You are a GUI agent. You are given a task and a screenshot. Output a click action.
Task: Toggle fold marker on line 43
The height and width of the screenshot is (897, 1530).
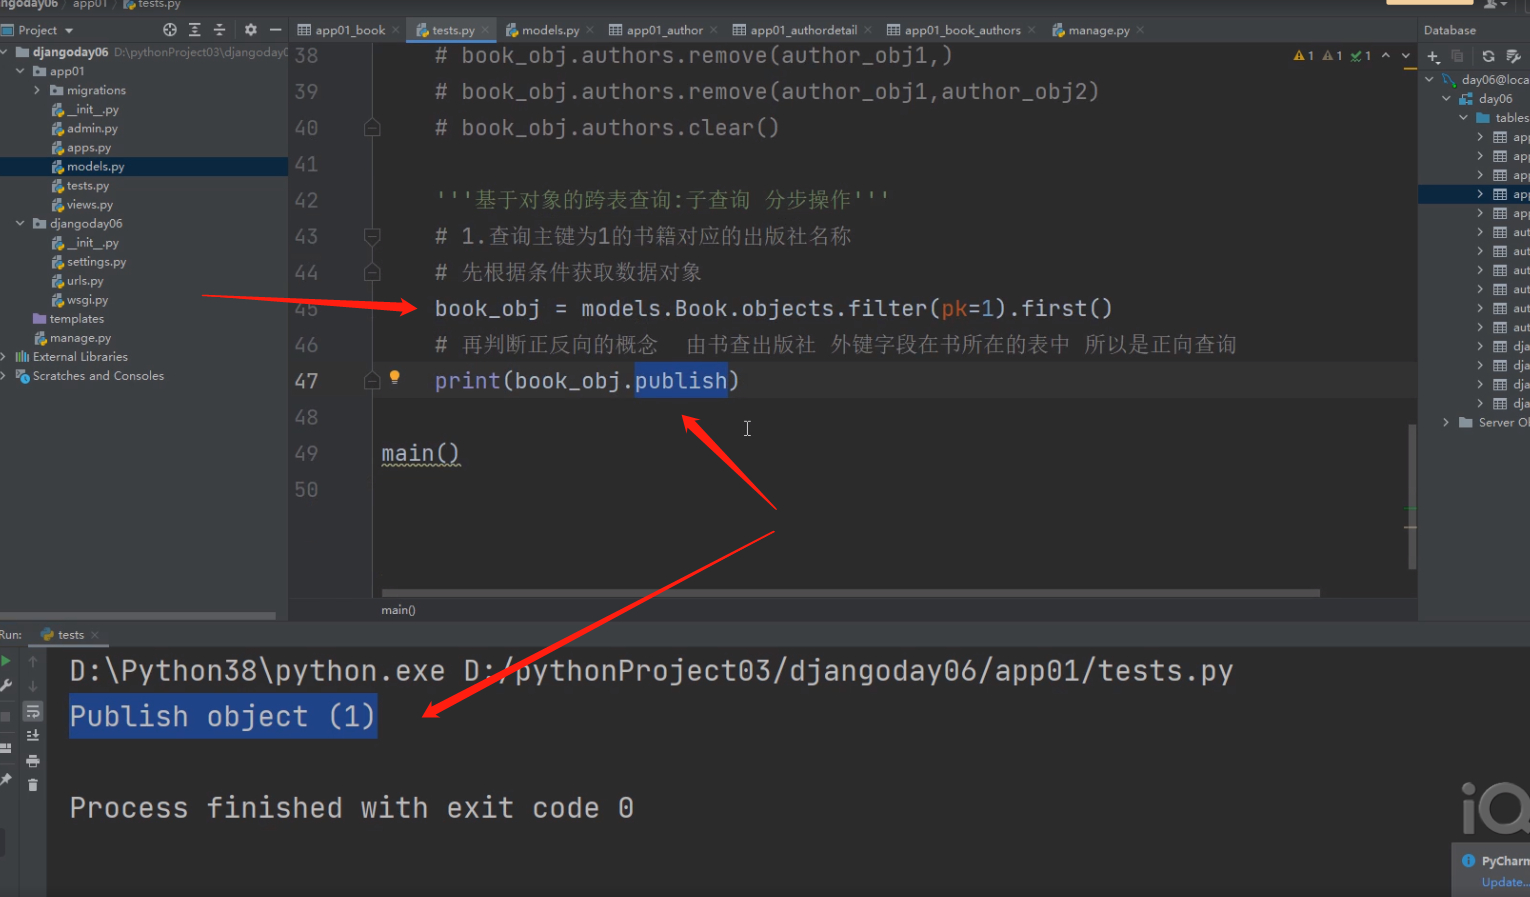(372, 236)
